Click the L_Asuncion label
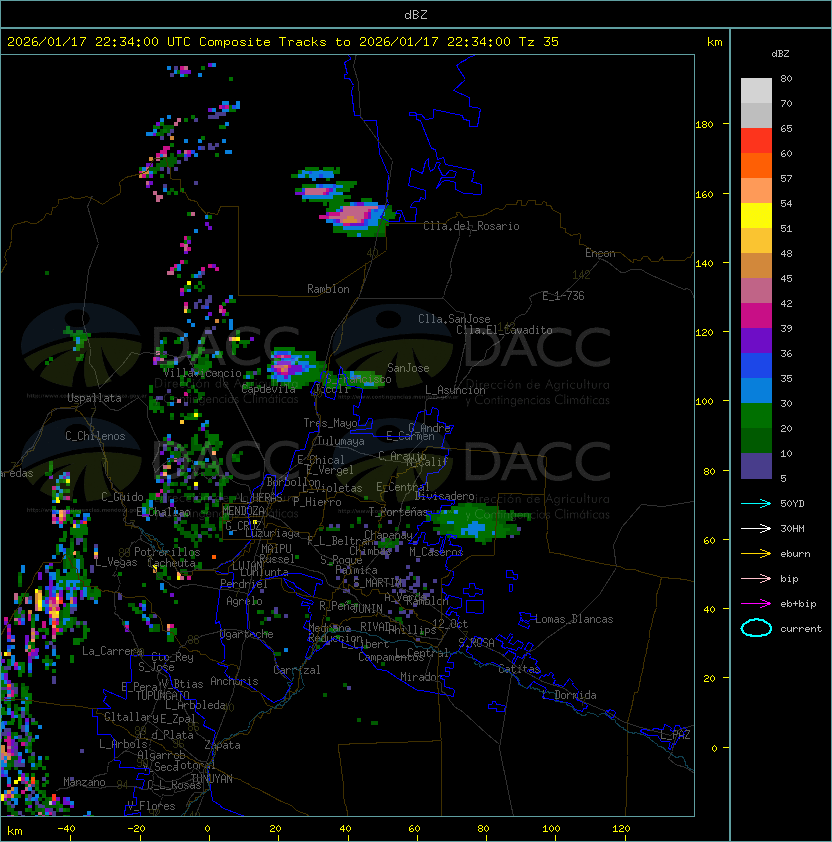Image resolution: width=832 pixels, height=842 pixels. tap(455, 390)
